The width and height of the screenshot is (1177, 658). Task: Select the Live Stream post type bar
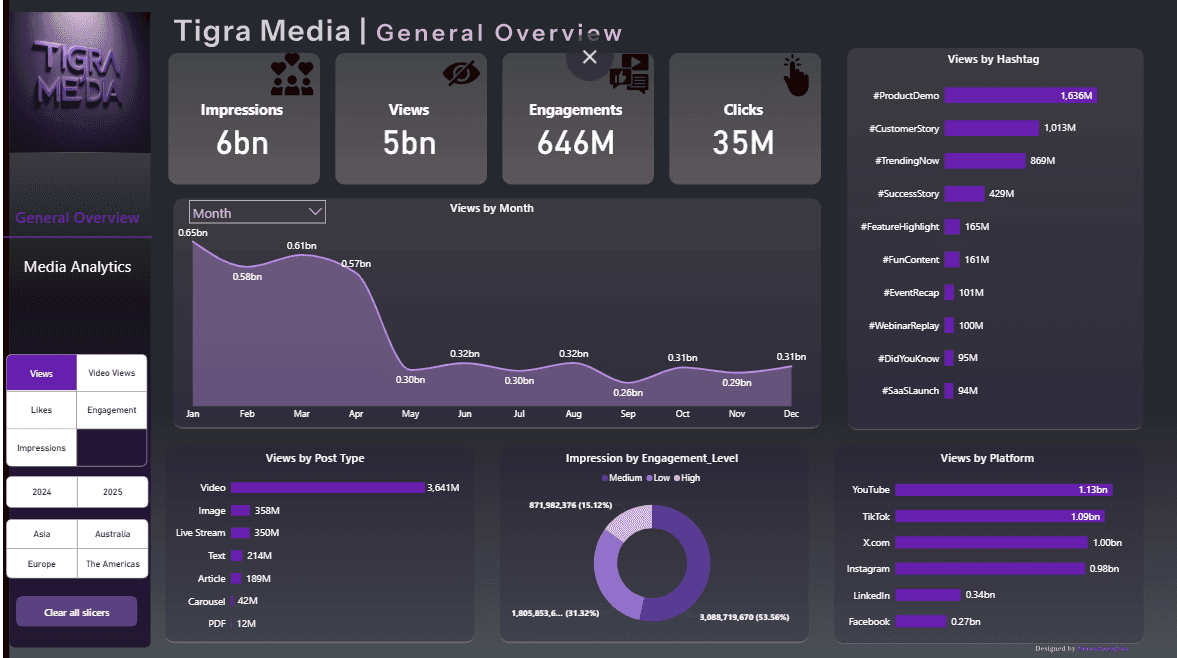point(240,533)
